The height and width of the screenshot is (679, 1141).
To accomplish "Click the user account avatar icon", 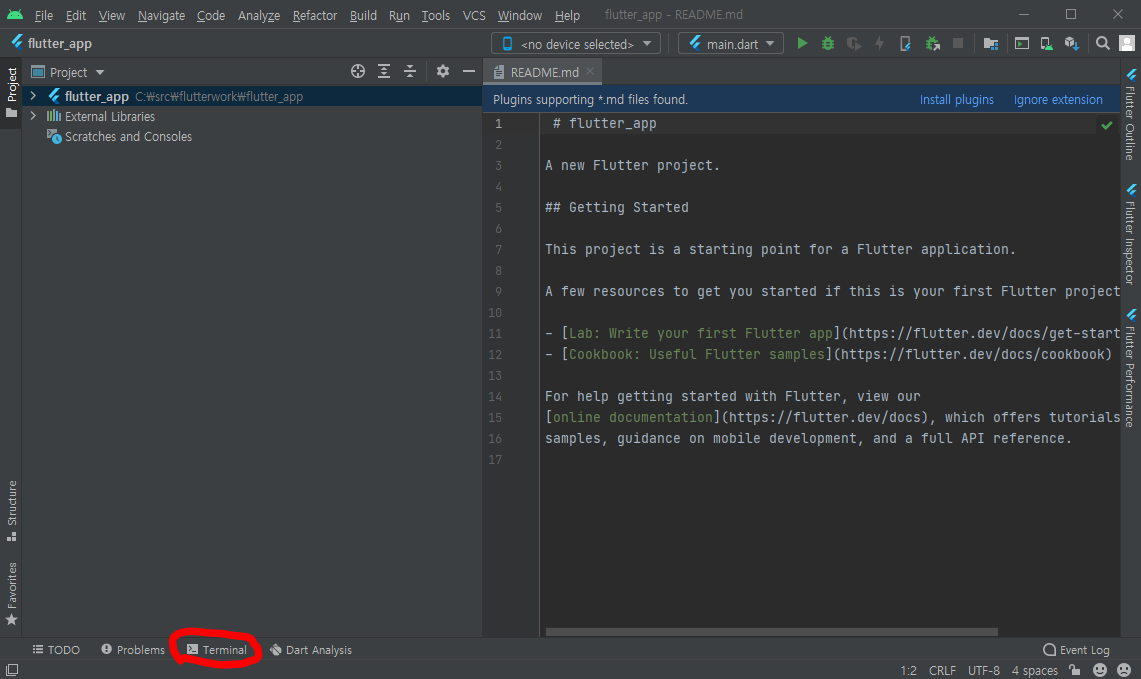I will [1126, 44].
